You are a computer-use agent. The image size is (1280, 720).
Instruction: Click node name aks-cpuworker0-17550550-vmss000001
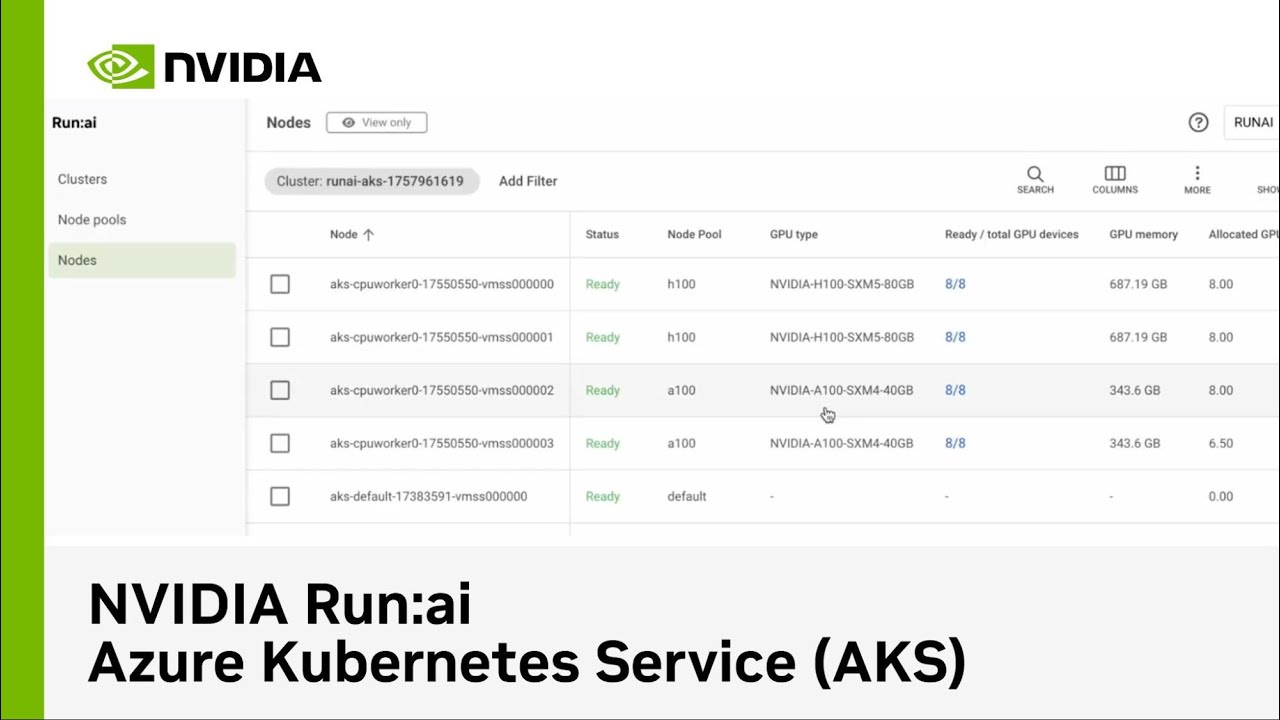pyautogui.click(x=442, y=337)
